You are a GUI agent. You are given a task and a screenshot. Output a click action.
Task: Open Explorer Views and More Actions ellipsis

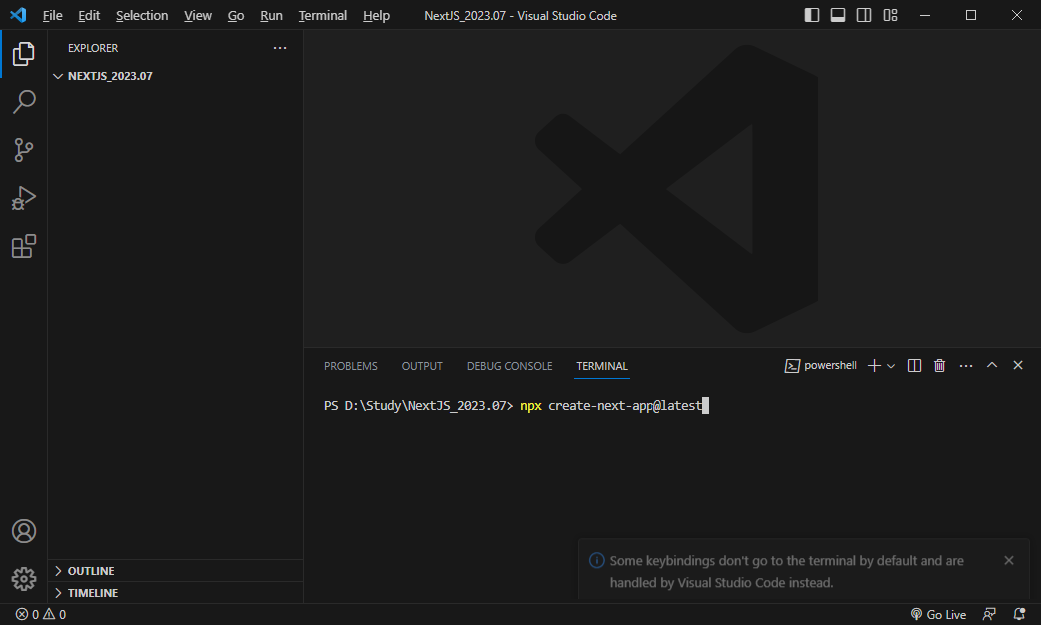tap(280, 48)
